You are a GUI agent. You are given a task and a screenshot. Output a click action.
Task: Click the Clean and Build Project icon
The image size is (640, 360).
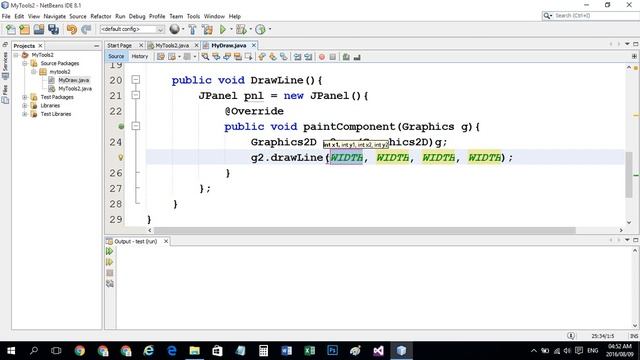(x=207, y=29)
